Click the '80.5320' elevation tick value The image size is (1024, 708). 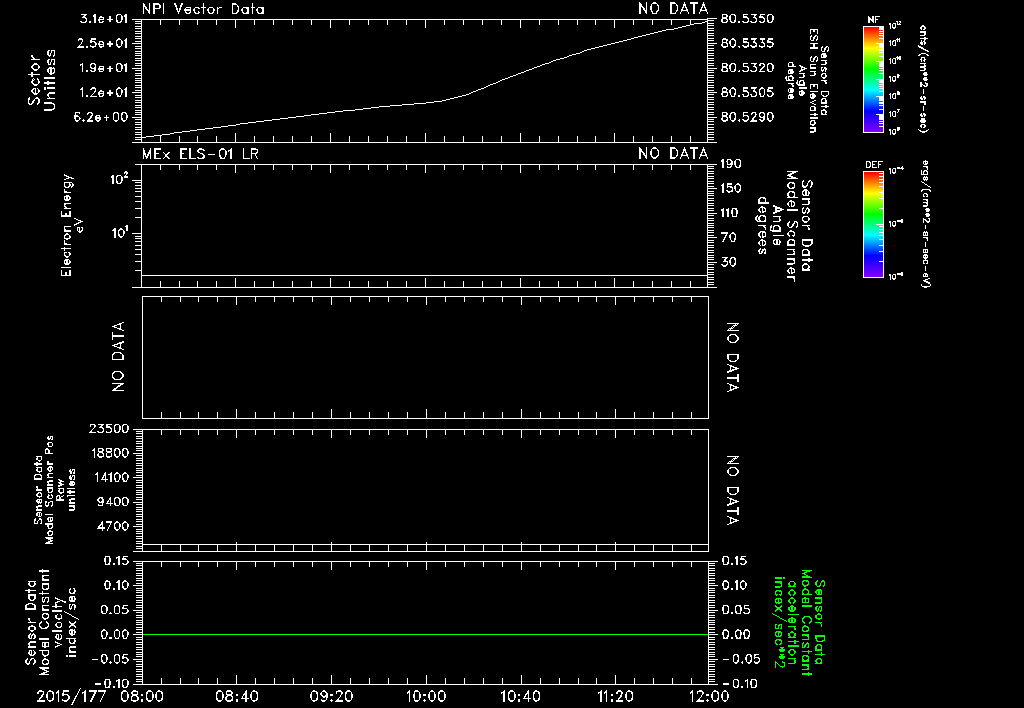point(747,68)
